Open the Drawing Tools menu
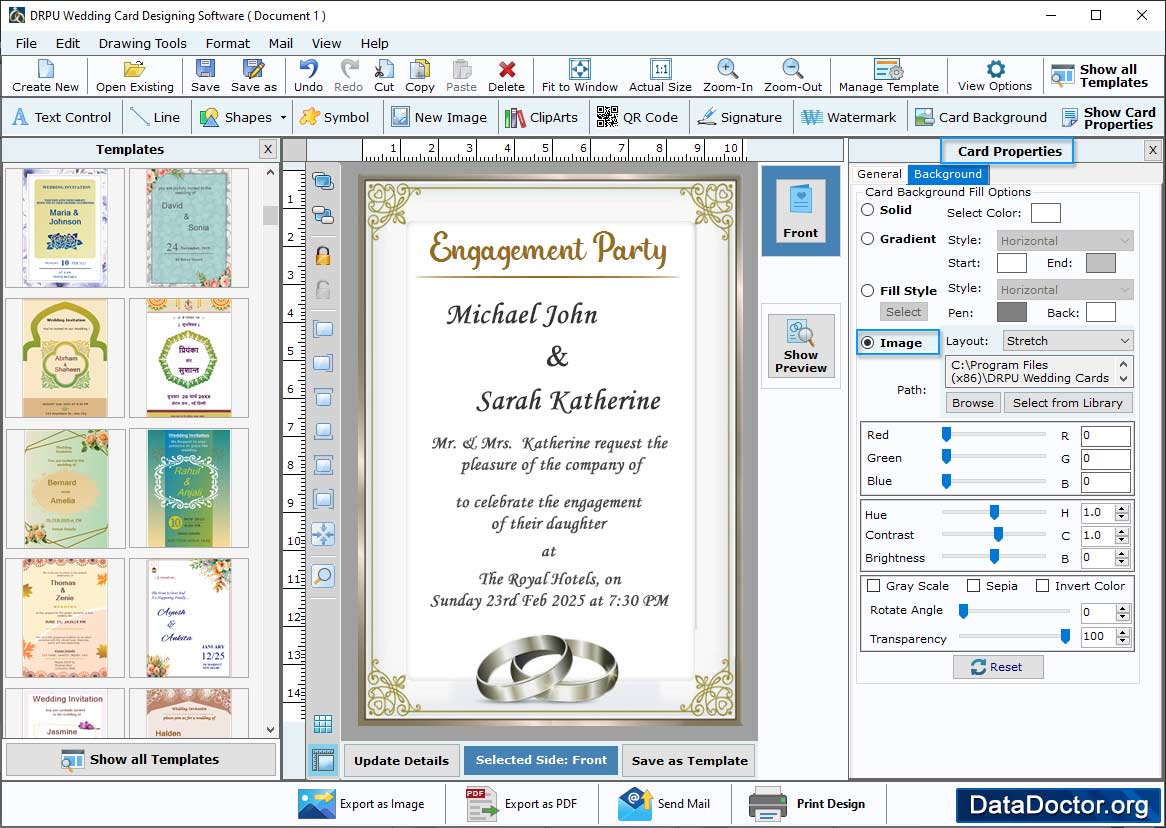The width and height of the screenshot is (1166, 828). click(143, 43)
